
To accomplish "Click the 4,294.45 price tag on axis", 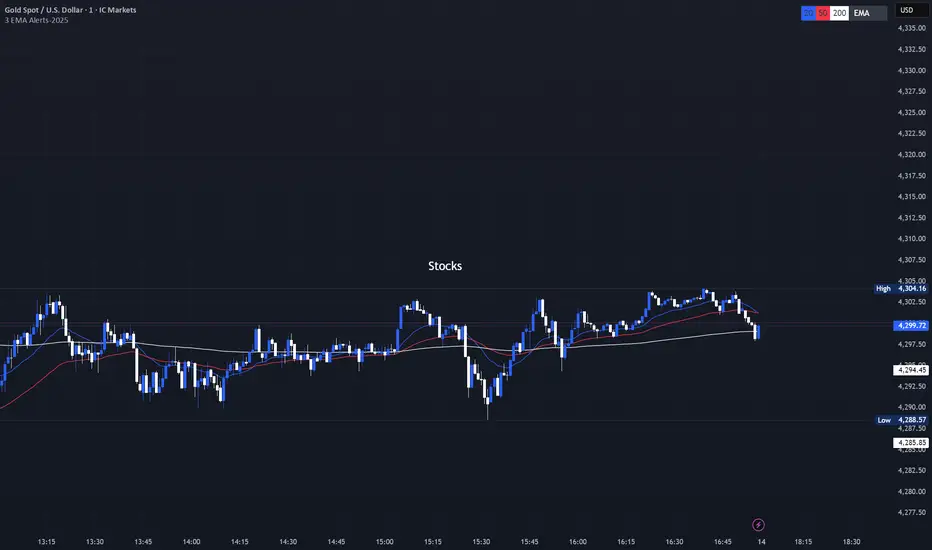I will (911, 370).
